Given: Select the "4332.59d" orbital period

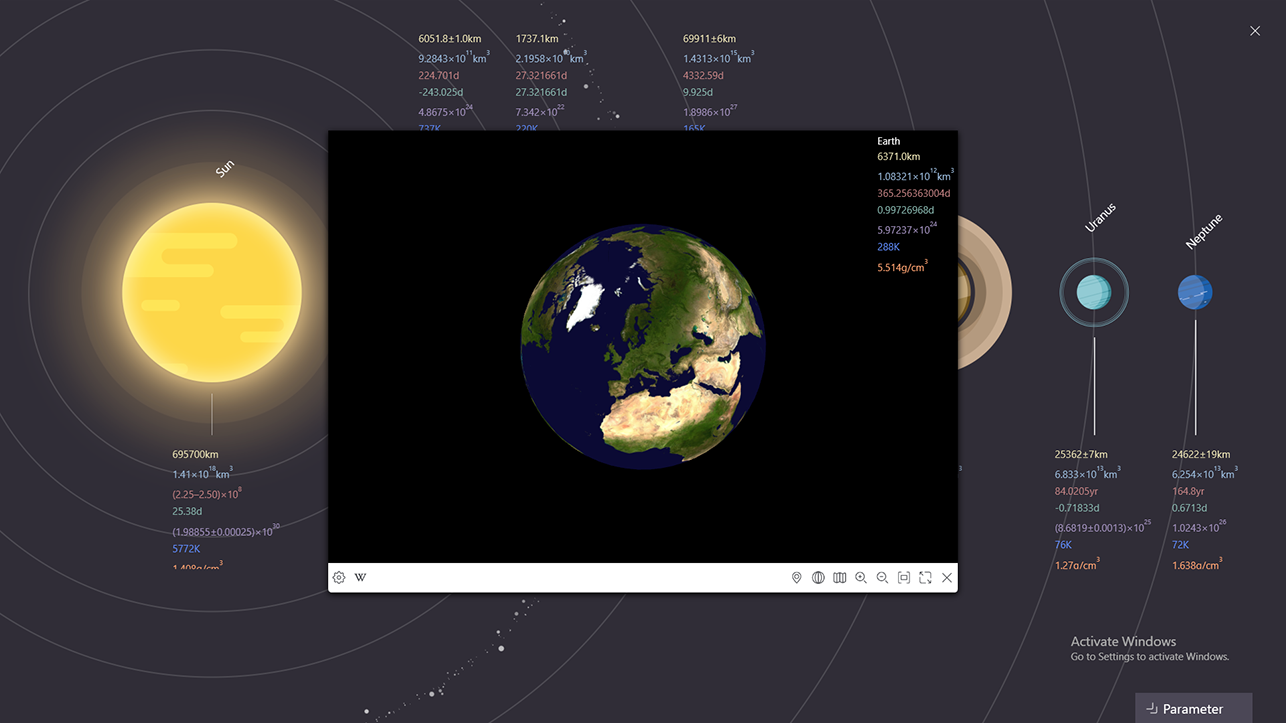Looking at the screenshot, I should (704, 75).
